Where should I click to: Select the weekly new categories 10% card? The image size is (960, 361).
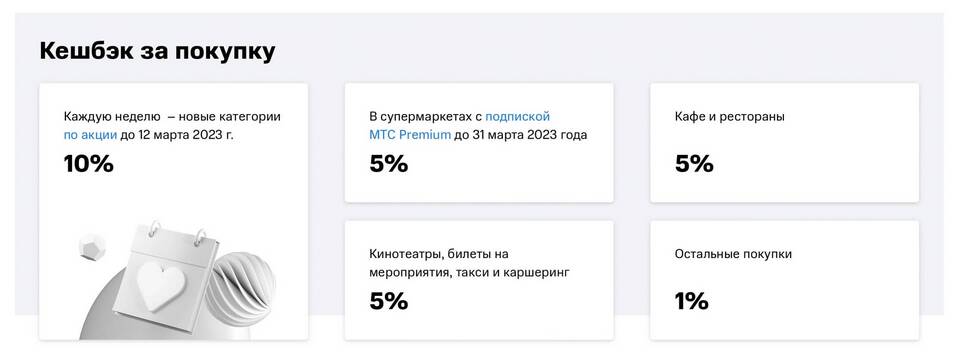click(x=174, y=212)
